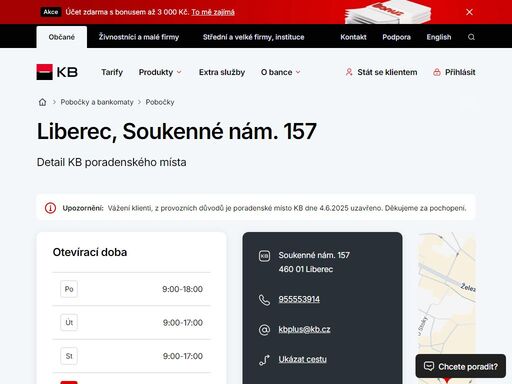Click the lock icon beside Přihlásit

[437, 72]
